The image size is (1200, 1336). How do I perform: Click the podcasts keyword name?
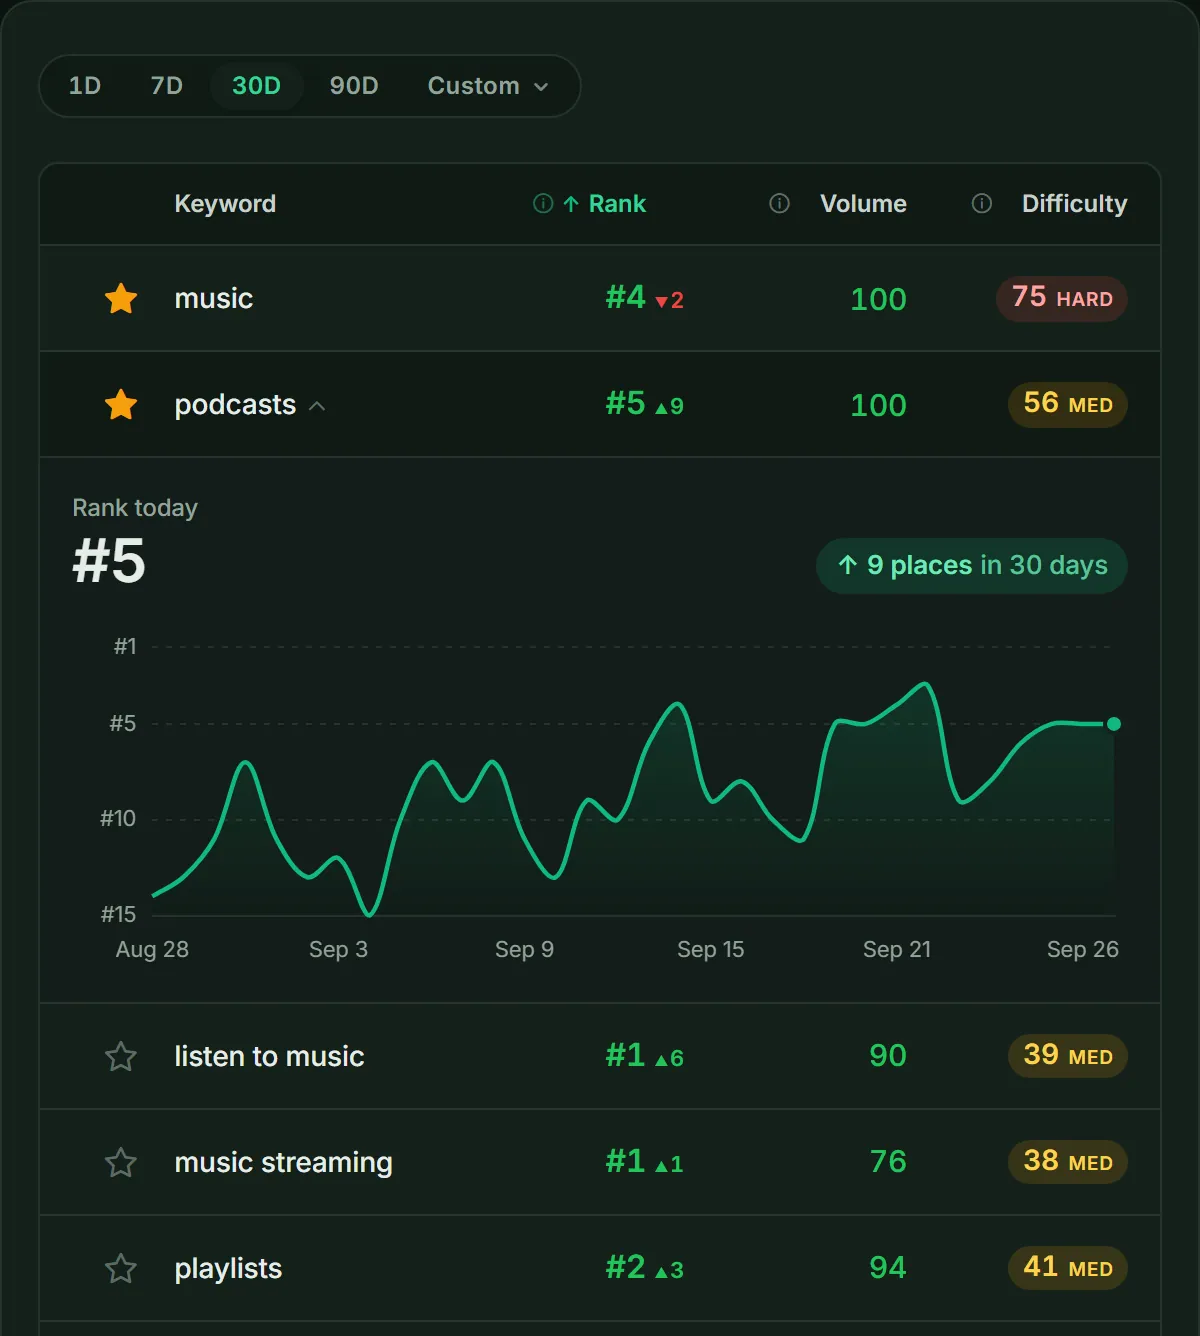click(x=235, y=404)
